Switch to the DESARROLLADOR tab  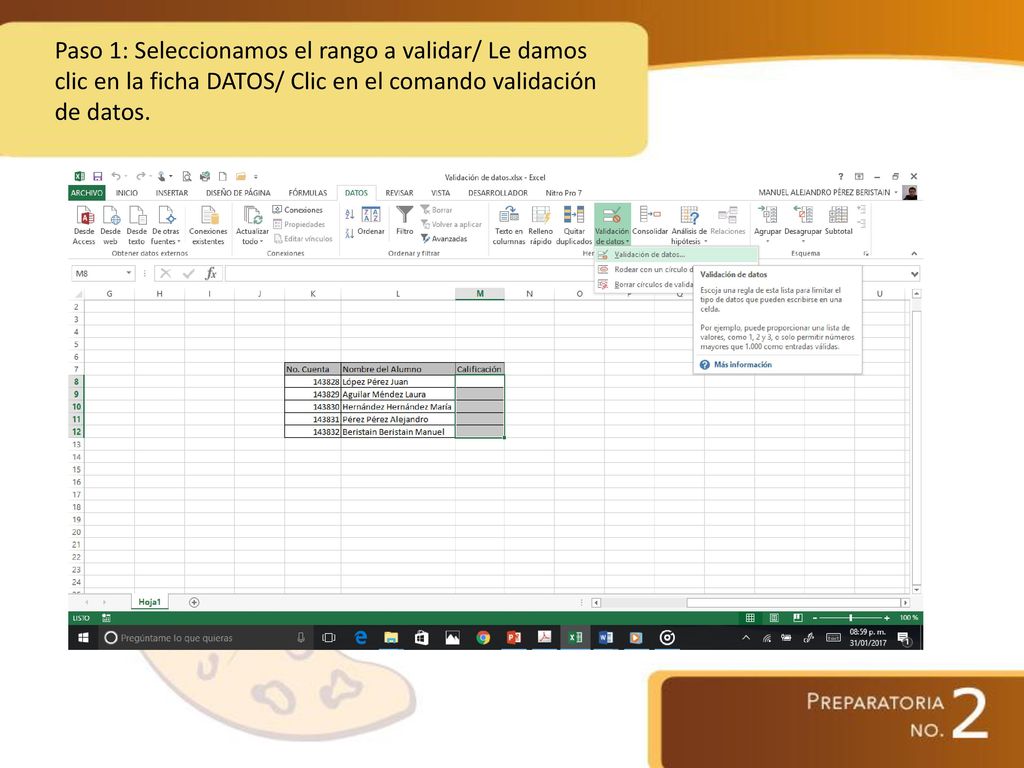coord(498,193)
